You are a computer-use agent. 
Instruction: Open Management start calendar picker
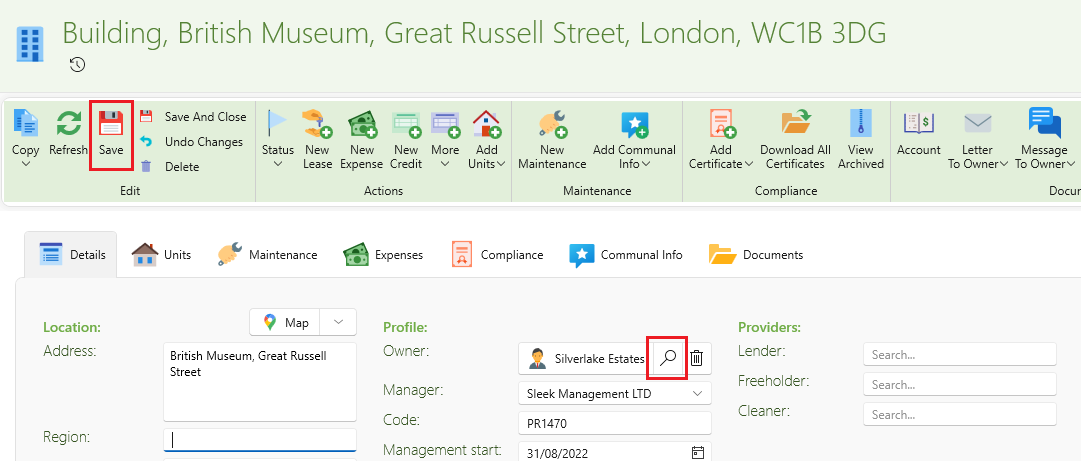tap(698, 453)
